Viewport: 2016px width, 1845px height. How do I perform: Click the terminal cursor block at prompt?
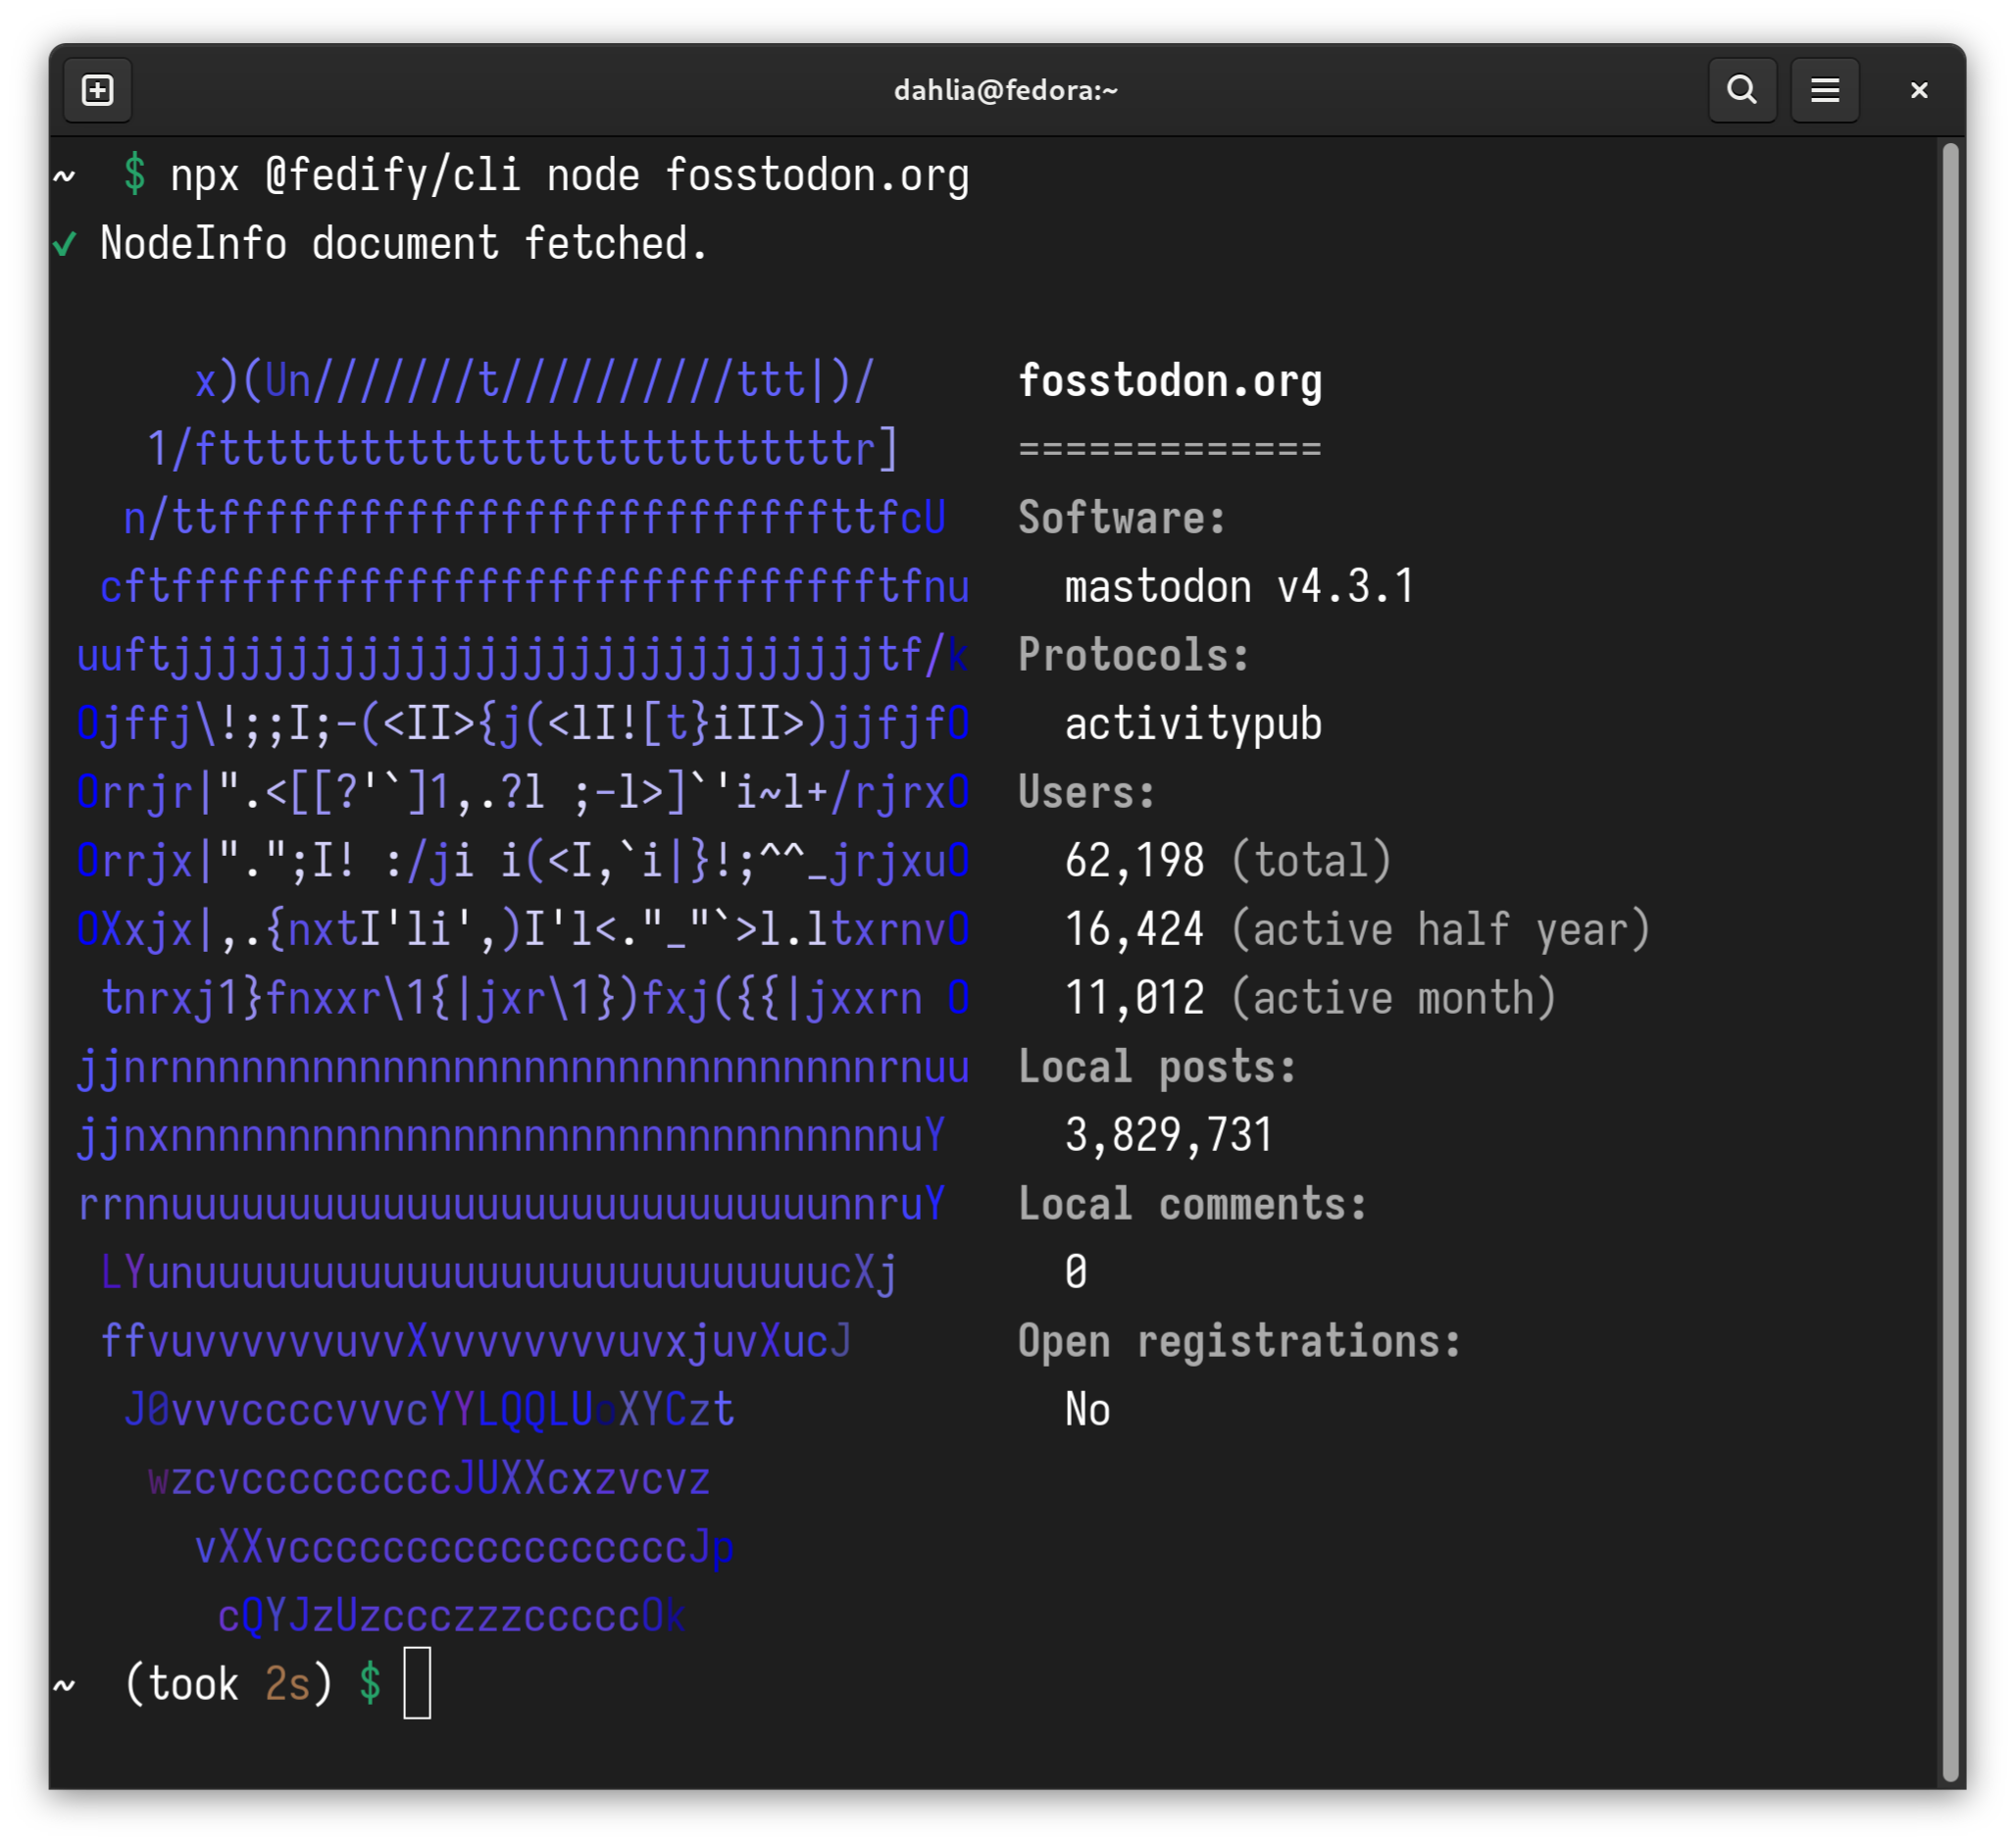[x=417, y=1685]
